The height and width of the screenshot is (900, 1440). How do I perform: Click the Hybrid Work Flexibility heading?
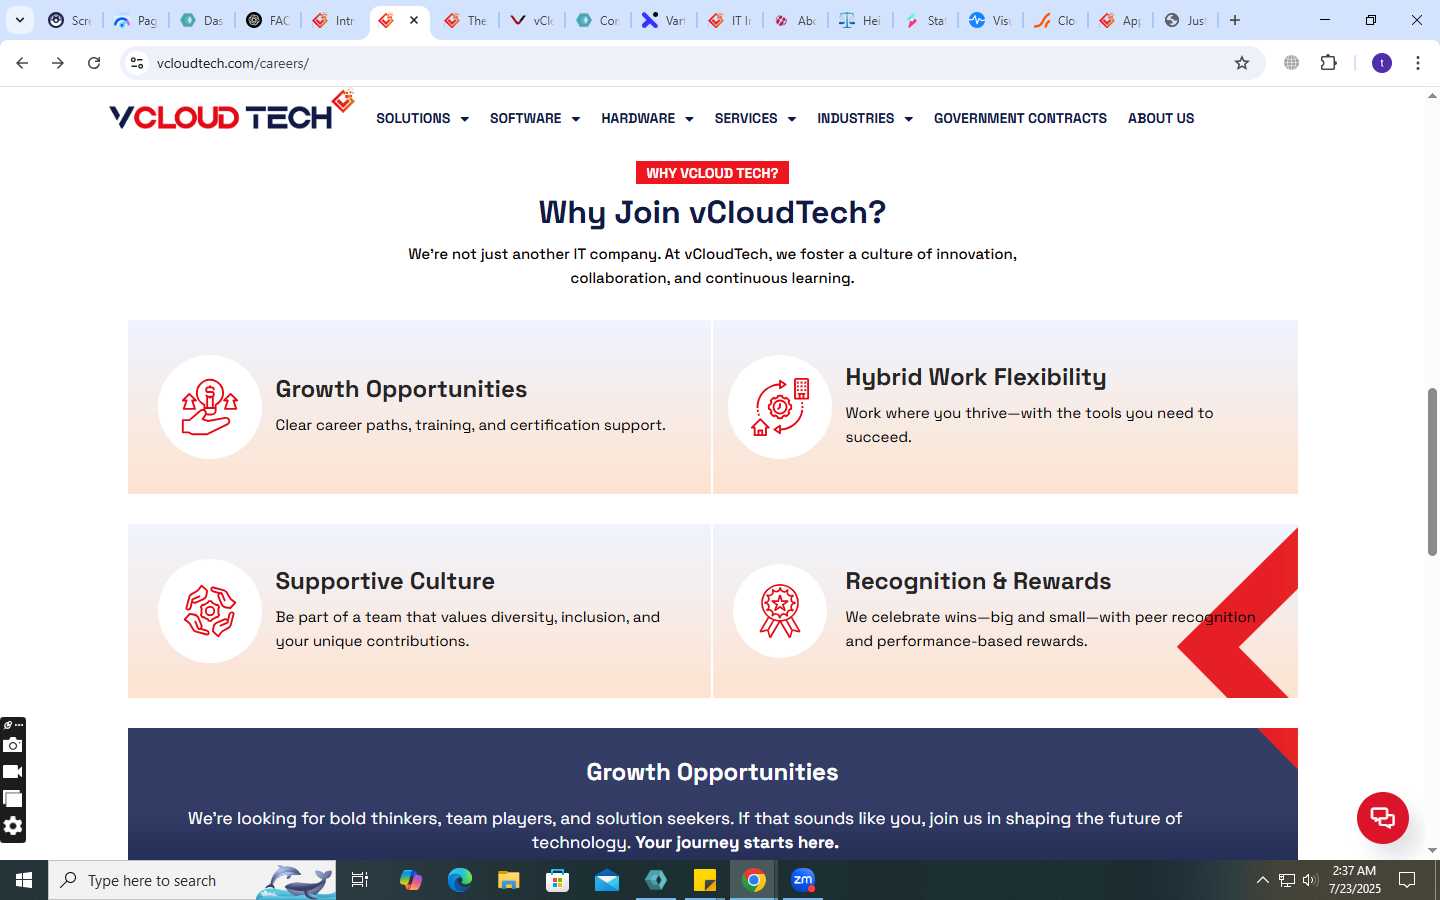click(976, 377)
